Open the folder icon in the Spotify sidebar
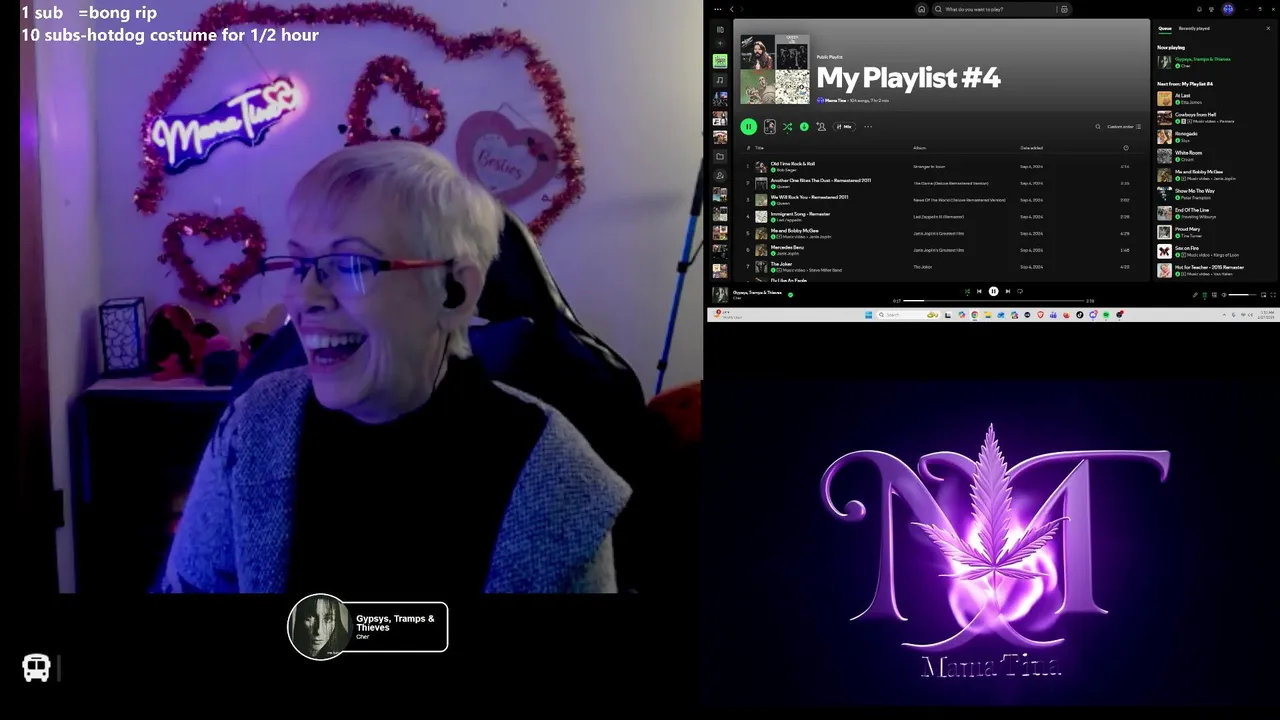 [720, 156]
